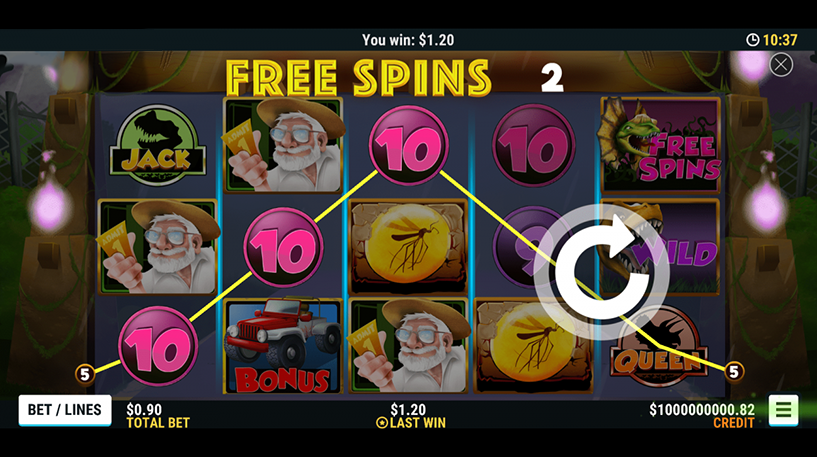The height and width of the screenshot is (457, 817).
Task: Close the game with the X icon
Action: coord(781,65)
